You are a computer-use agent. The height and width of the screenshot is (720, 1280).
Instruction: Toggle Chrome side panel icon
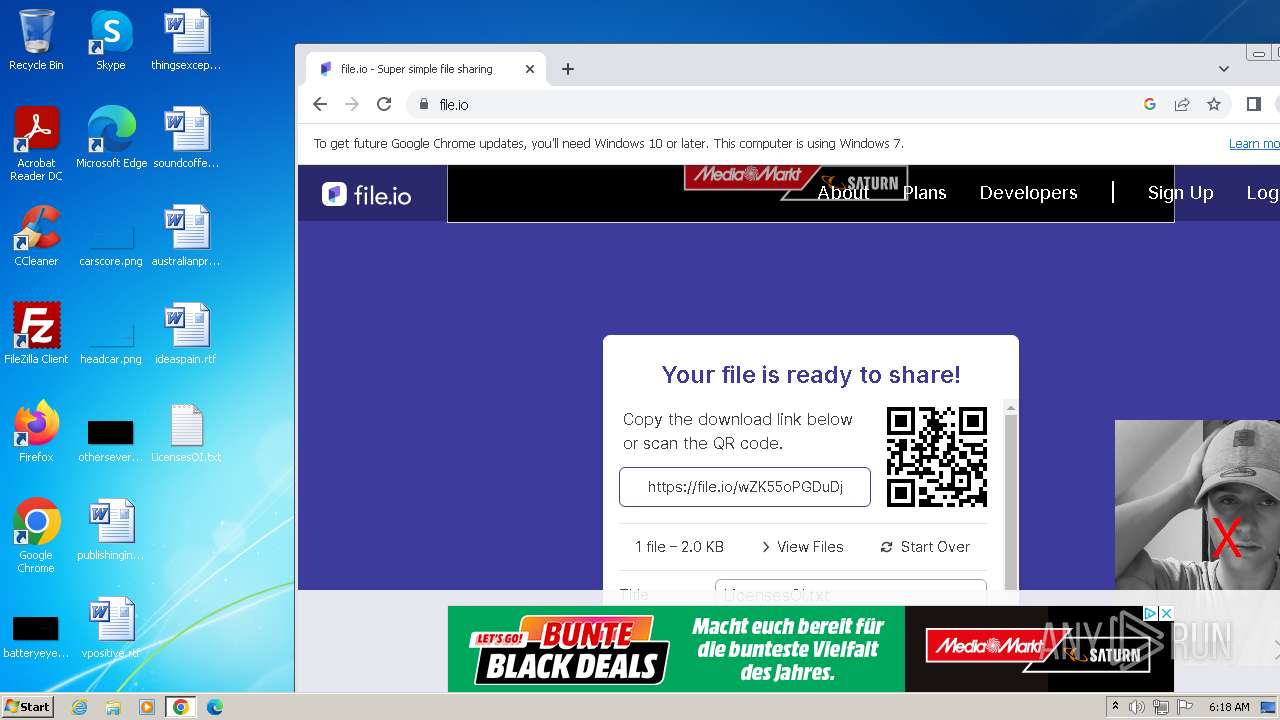pos(1254,104)
